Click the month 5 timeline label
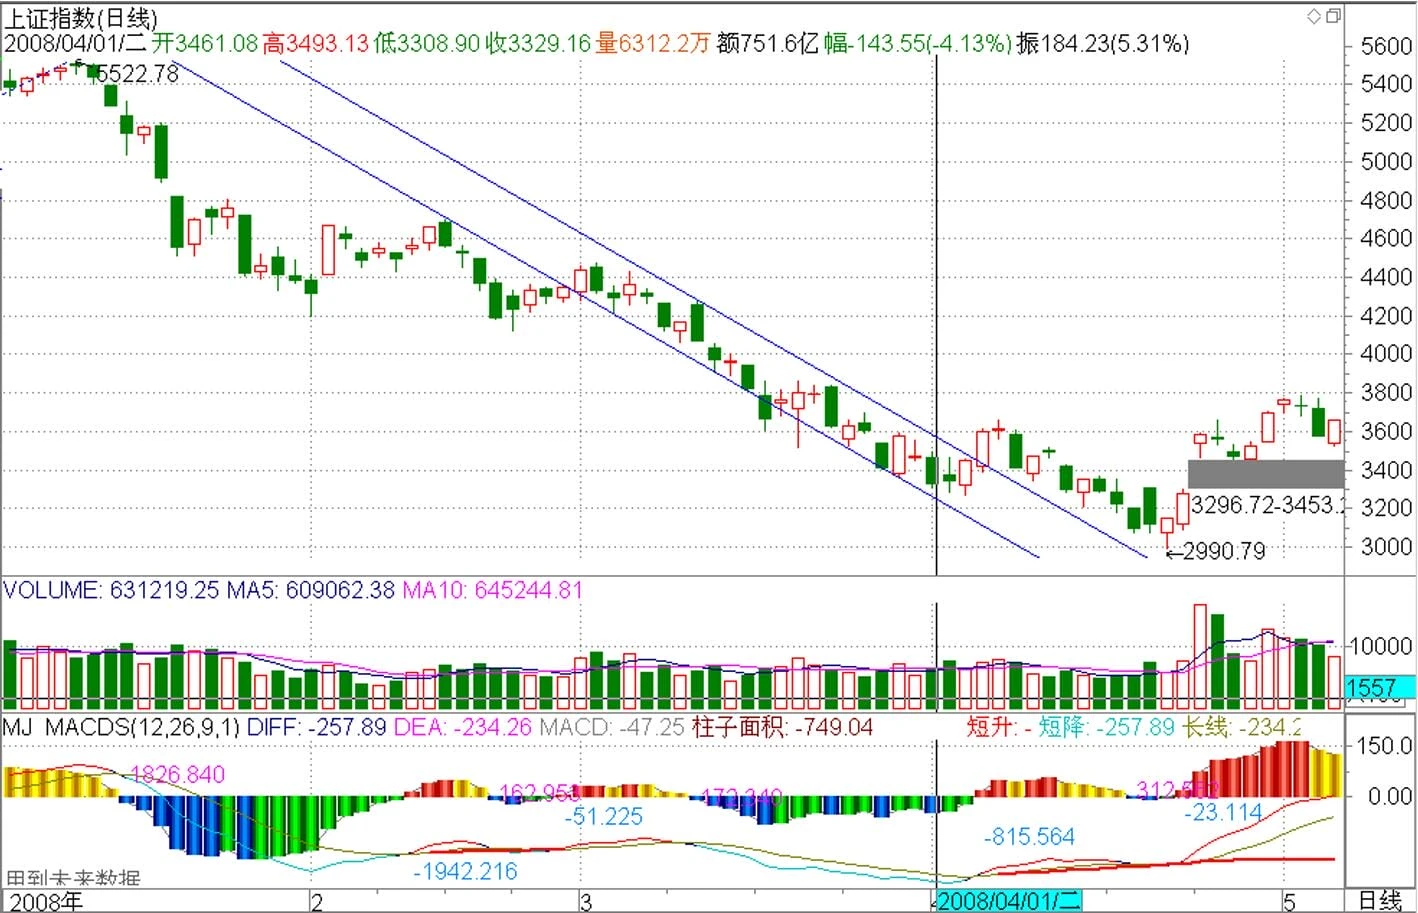1418x913 pixels. click(1289, 900)
